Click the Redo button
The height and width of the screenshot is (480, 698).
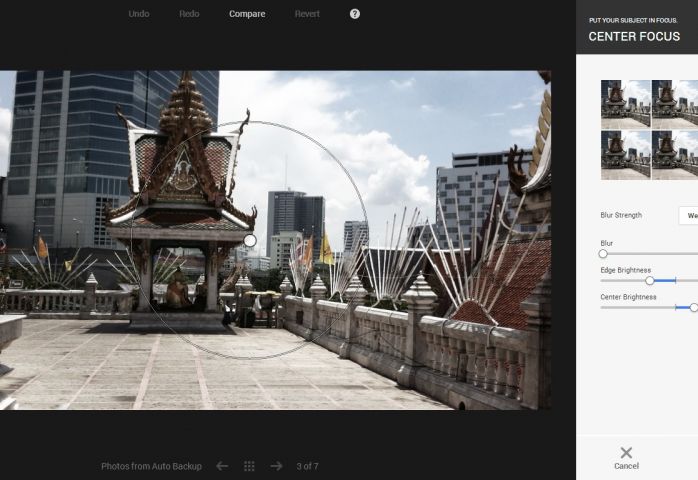pyautogui.click(x=189, y=14)
